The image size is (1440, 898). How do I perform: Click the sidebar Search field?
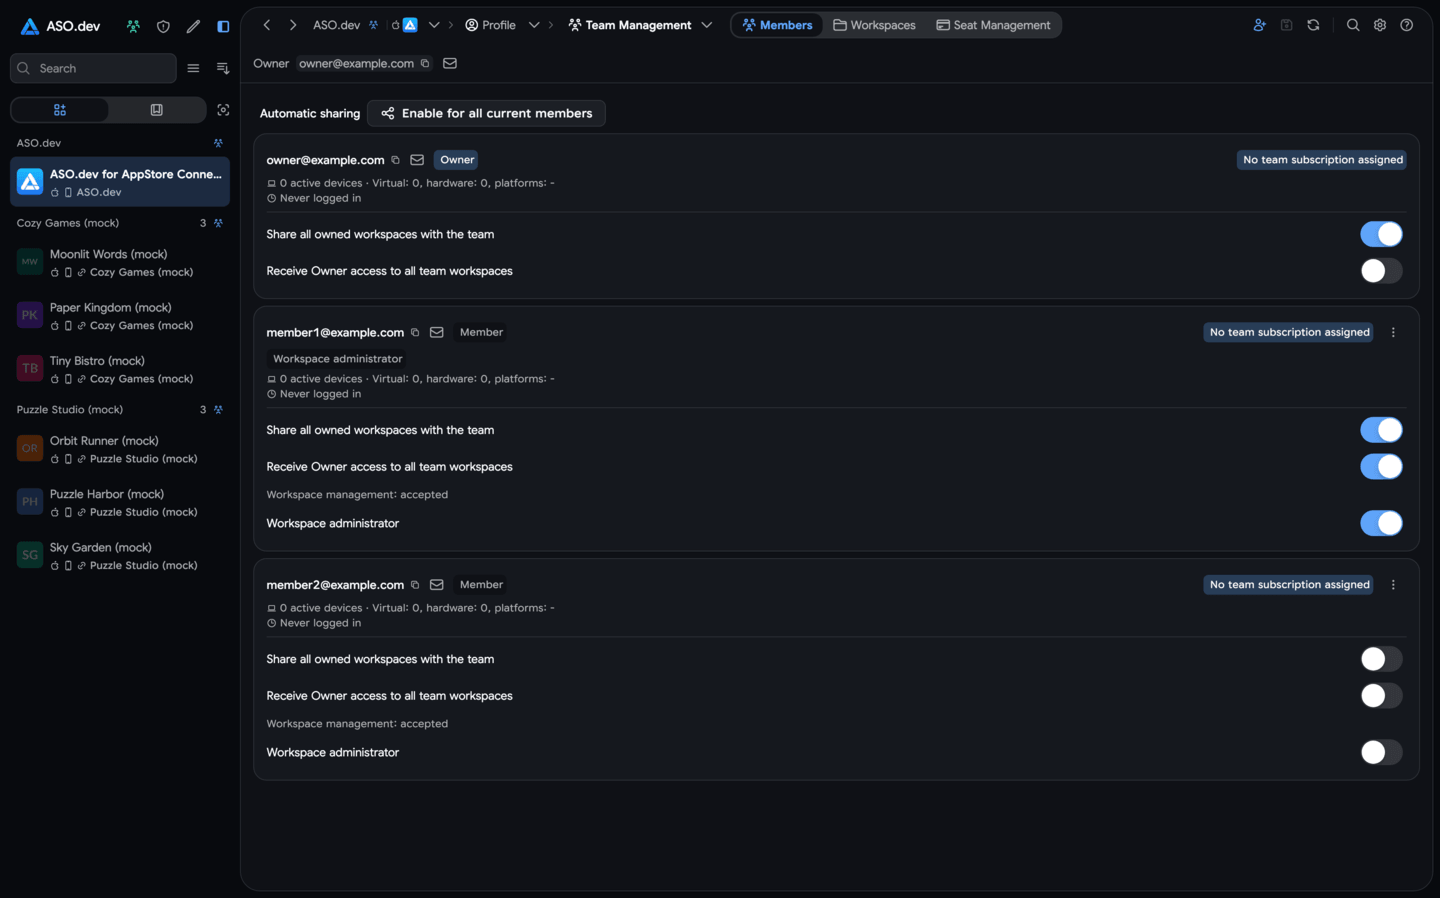[93, 68]
